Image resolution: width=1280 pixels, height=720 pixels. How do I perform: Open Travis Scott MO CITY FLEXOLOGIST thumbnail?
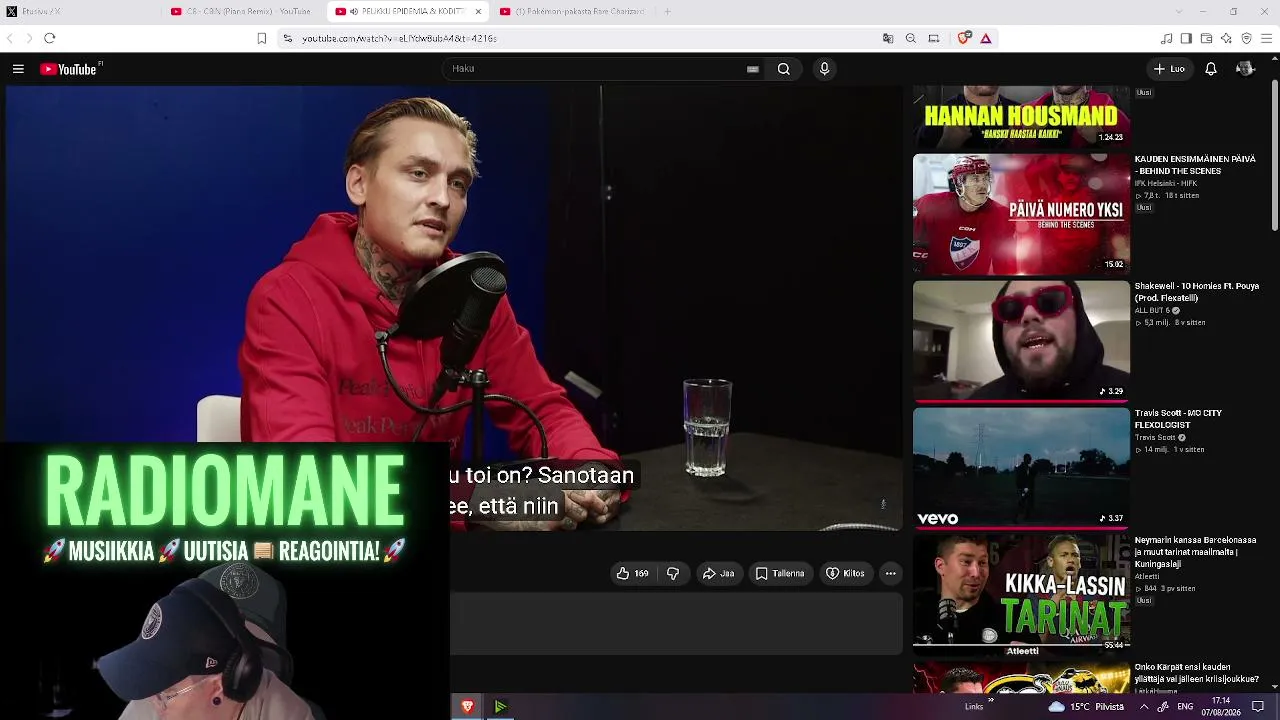point(1021,468)
